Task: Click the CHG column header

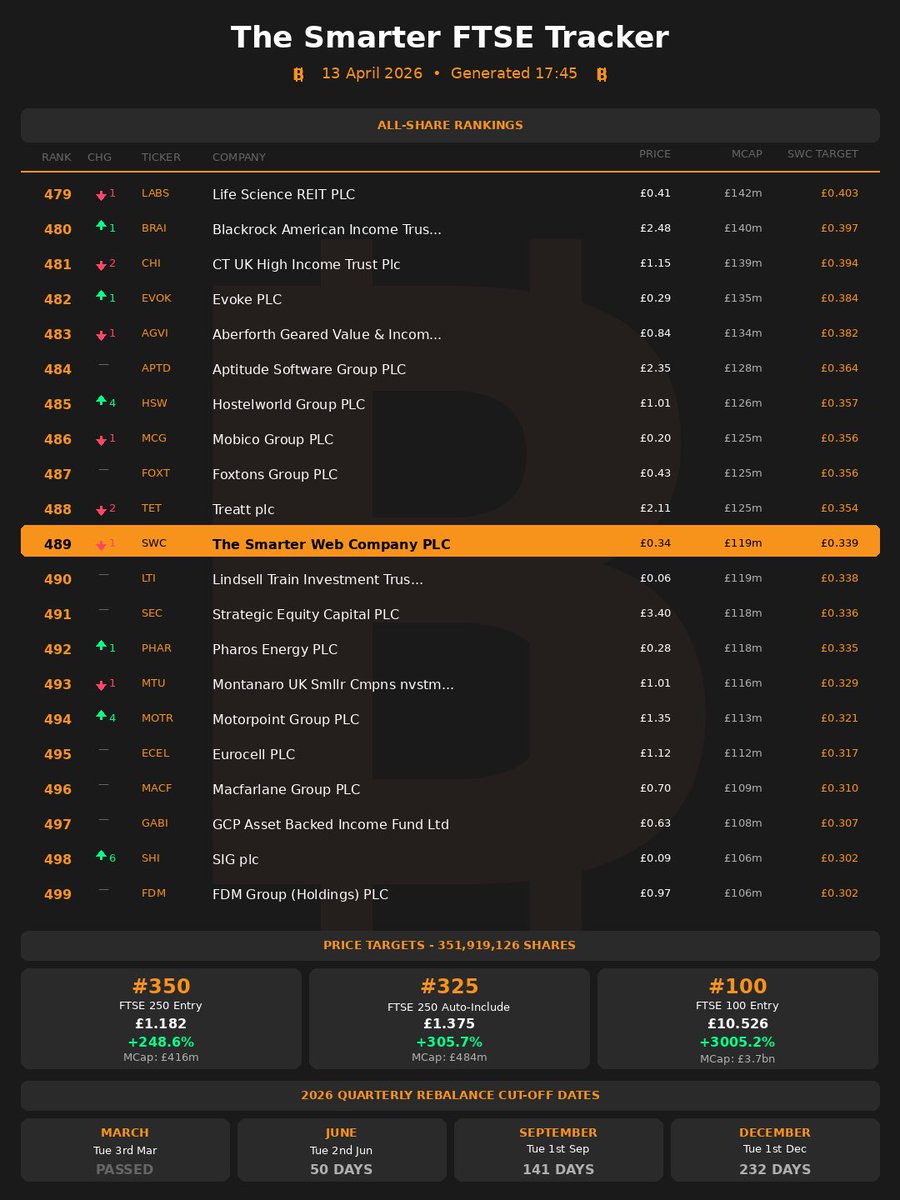Action: click(x=100, y=157)
